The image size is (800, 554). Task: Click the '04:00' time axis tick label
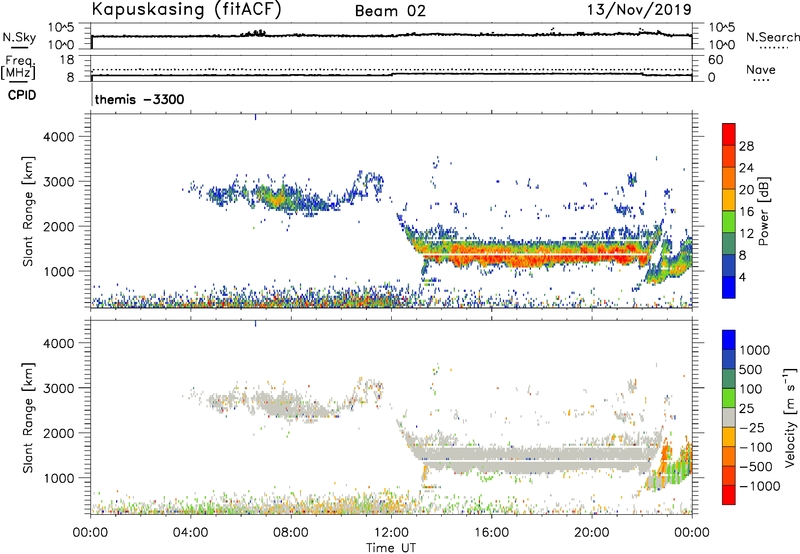[191, 533]
